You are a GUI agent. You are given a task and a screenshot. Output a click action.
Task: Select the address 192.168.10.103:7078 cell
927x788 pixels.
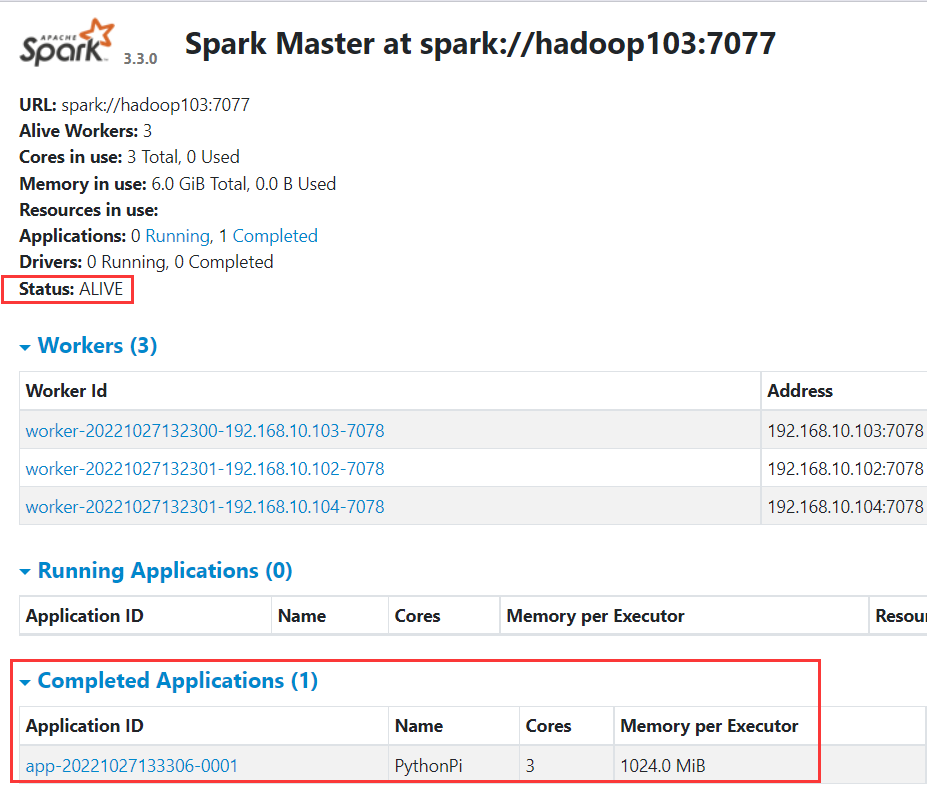[x=845, y=430]
